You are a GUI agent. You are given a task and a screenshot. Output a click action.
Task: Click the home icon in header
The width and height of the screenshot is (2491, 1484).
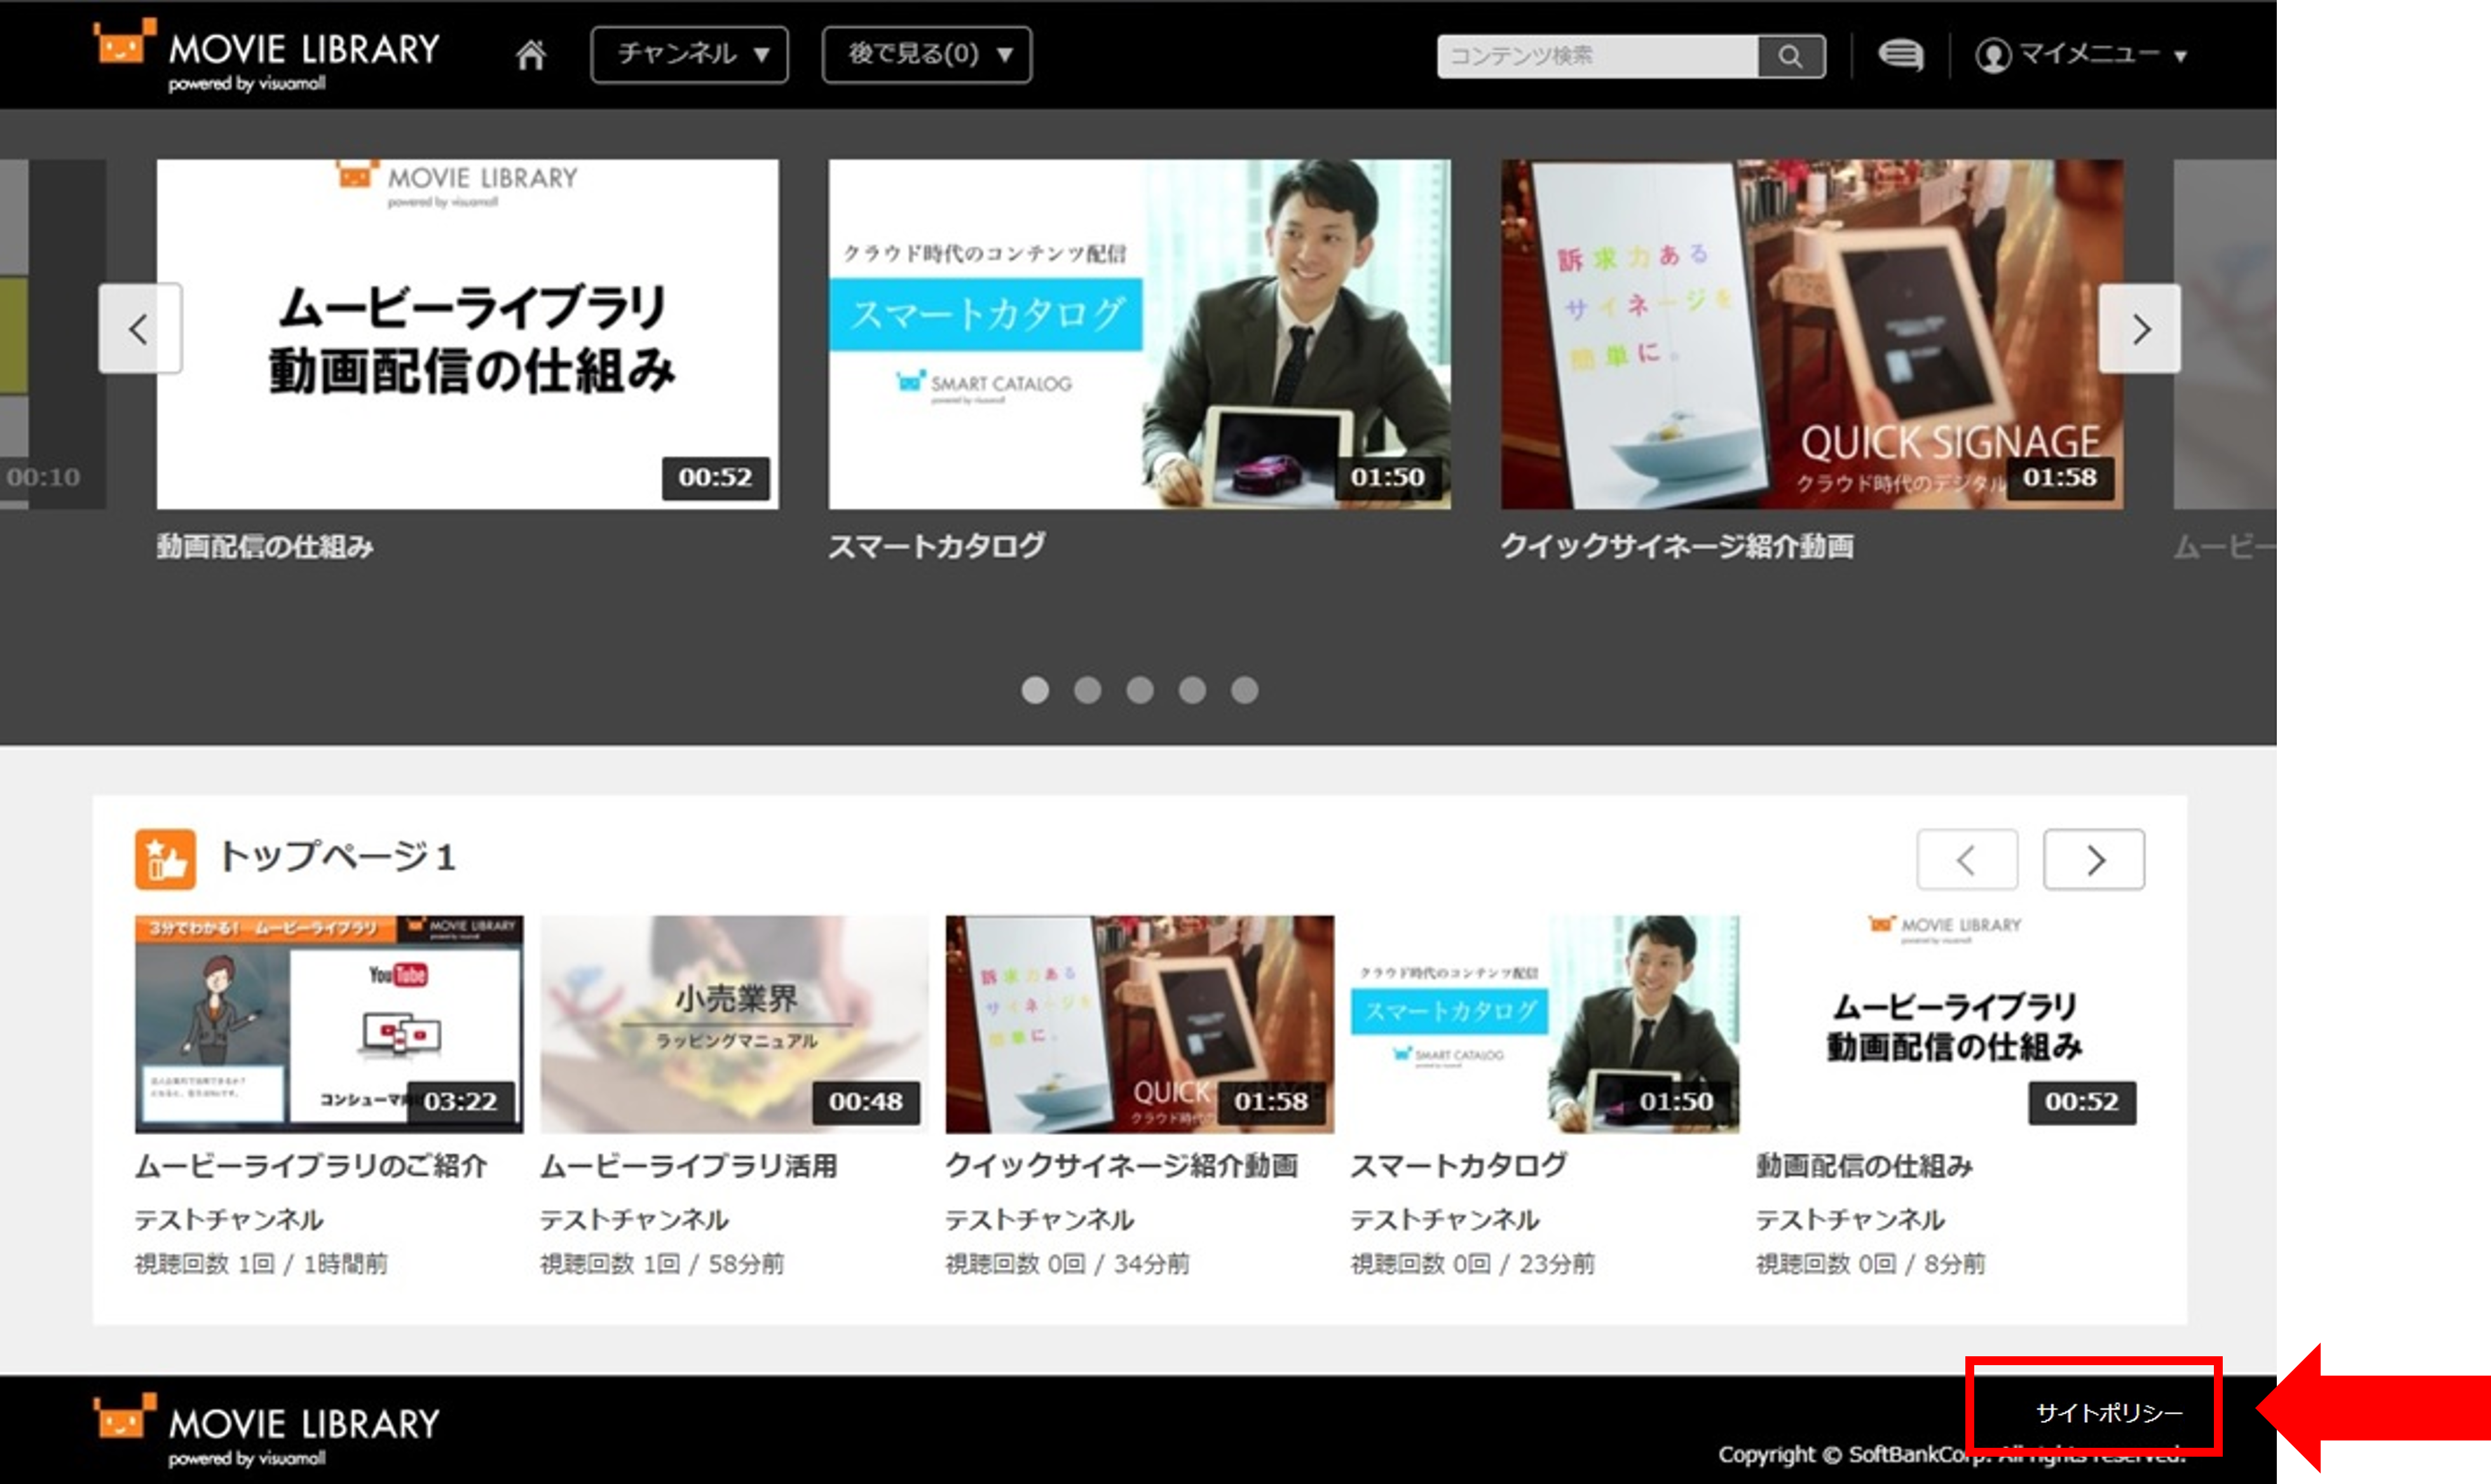(x=531, y=55)
